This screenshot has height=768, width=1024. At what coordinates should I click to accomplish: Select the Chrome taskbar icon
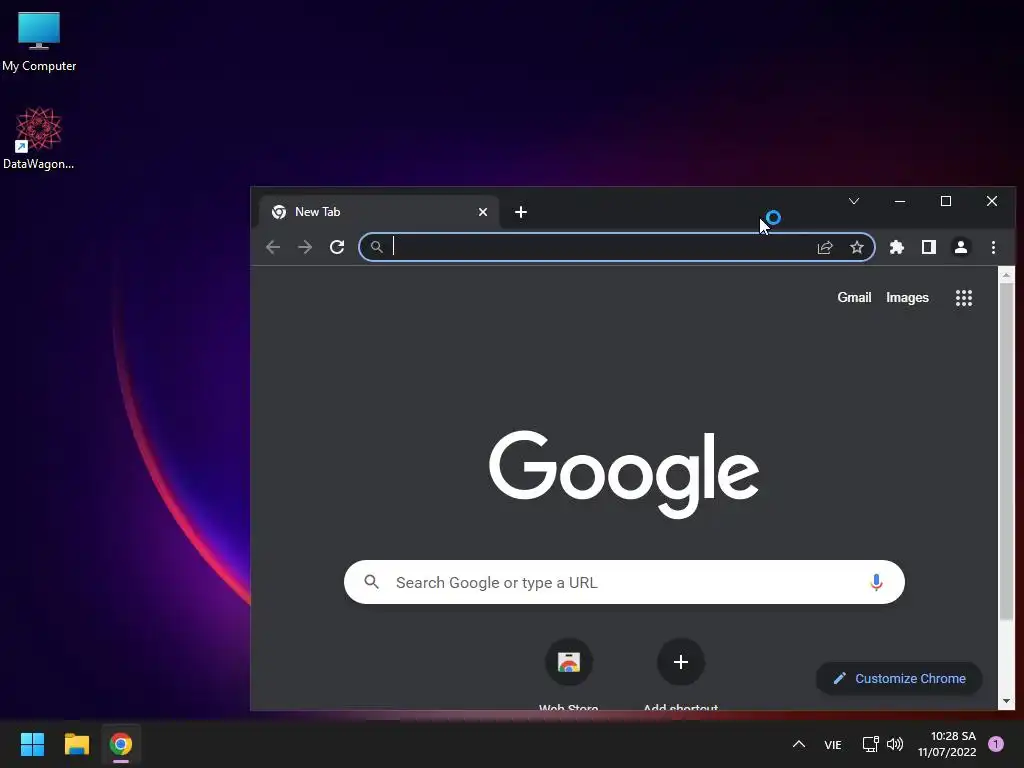click(x=121, y=744)
